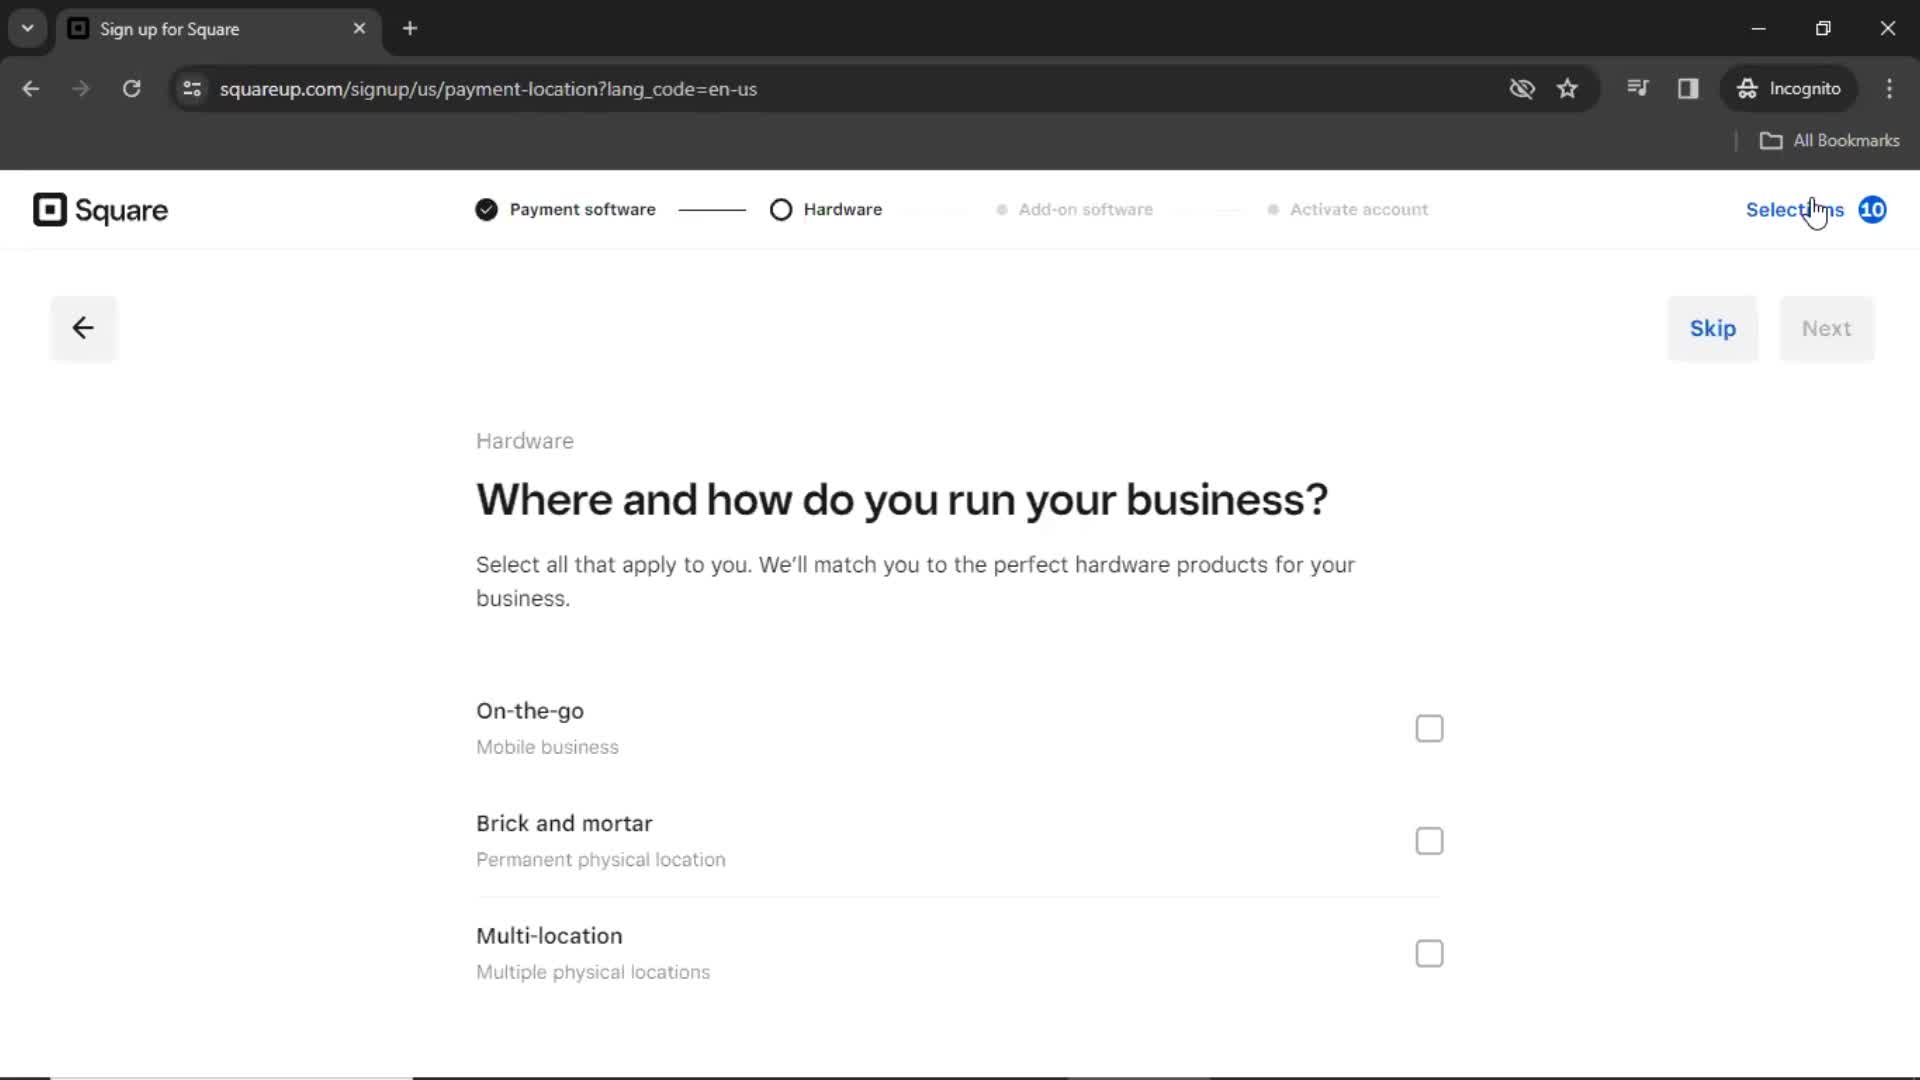This screenshot has height=1080, width=1920.
Task: Open site information icon in address bar
Action: 192,89
